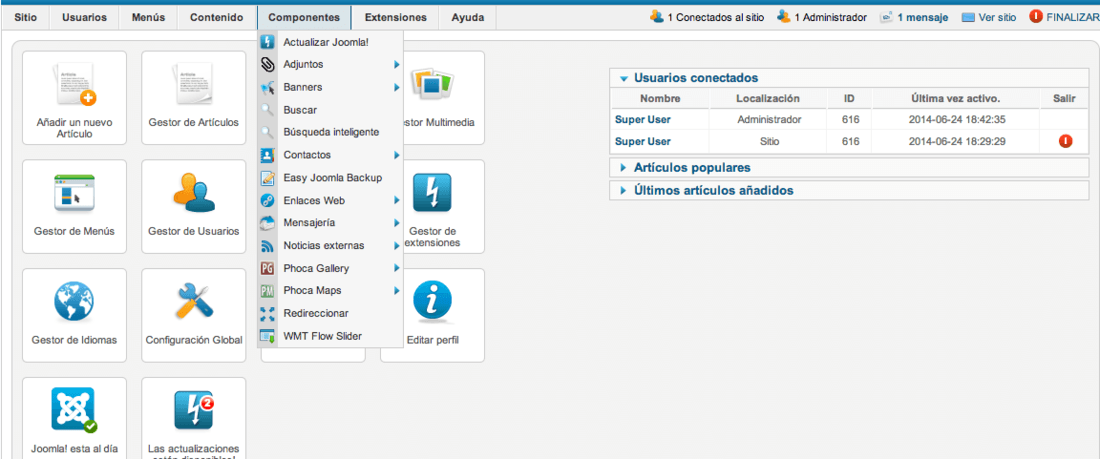Click the FINALIZAR logout link
Screen dimensions: 1100x459
pyautogui.click(x=1072, y=18)
